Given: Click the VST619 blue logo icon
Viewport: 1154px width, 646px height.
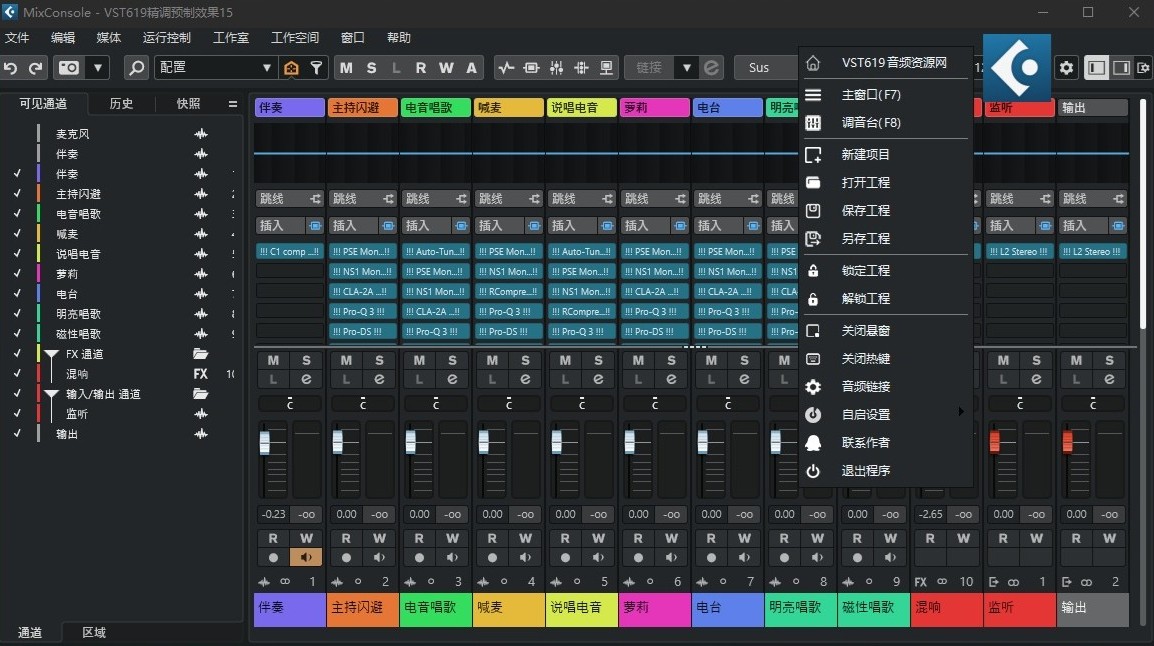Looking at the screenshot, I should click(1016, 67).
